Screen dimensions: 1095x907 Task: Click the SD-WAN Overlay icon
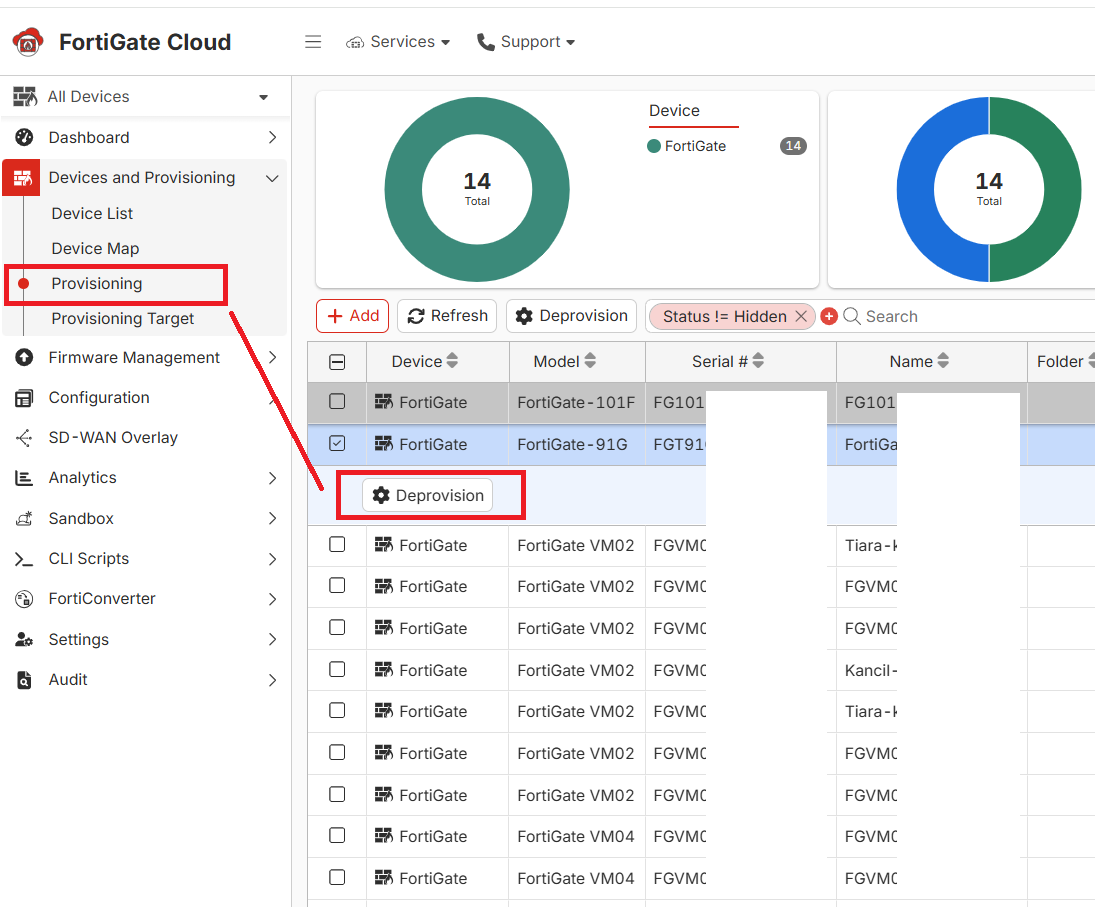point(24,438)
